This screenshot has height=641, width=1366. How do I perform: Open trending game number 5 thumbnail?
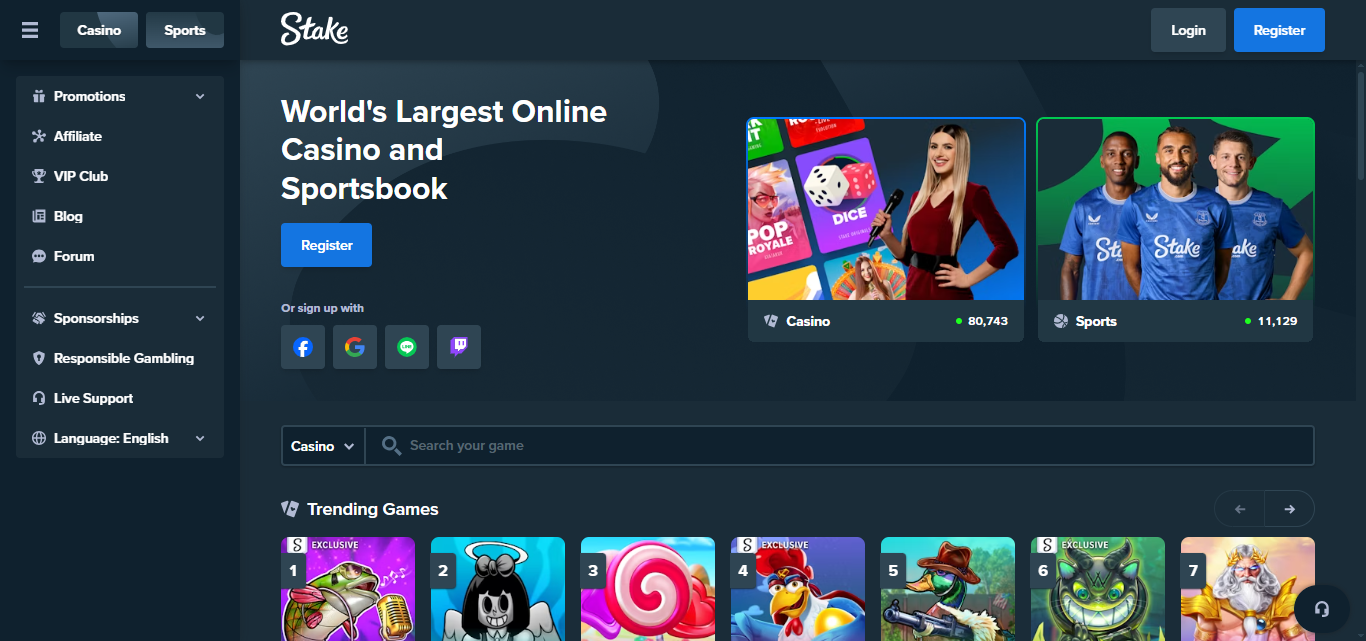(948, 589)
